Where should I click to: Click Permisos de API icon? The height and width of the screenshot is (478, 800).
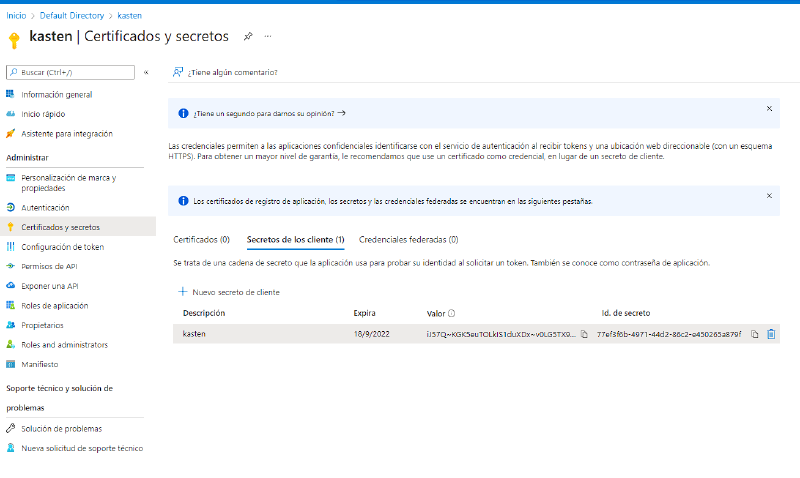point(10,266)
